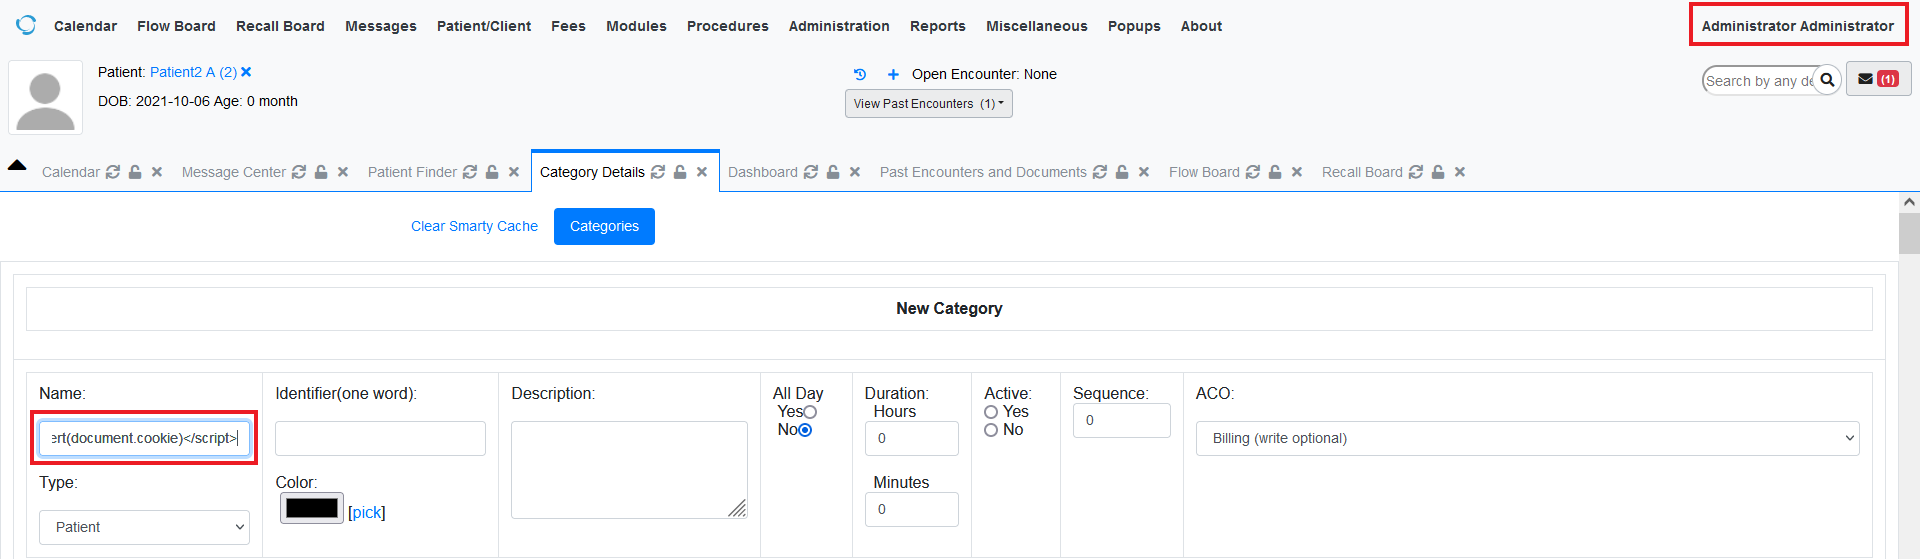Lock the Category Details tab
1920x559 pixels.
click(680, 172)
